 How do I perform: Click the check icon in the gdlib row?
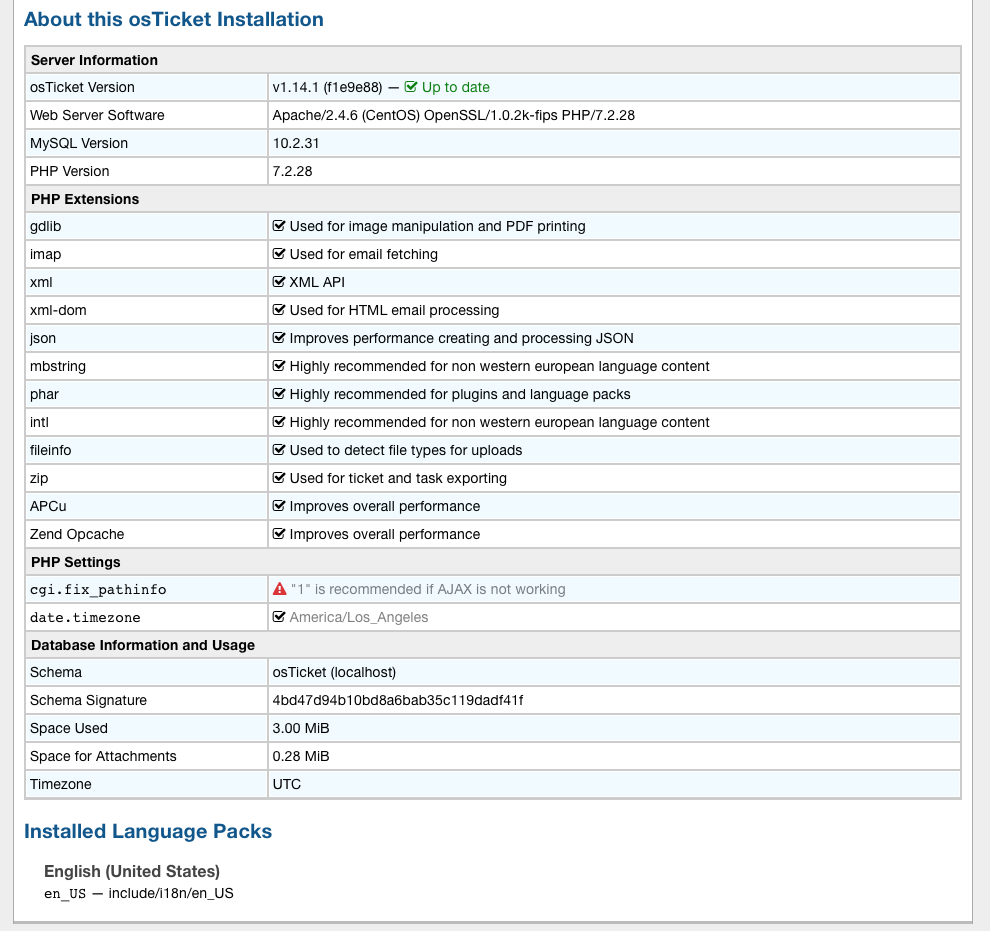point(280,226)
